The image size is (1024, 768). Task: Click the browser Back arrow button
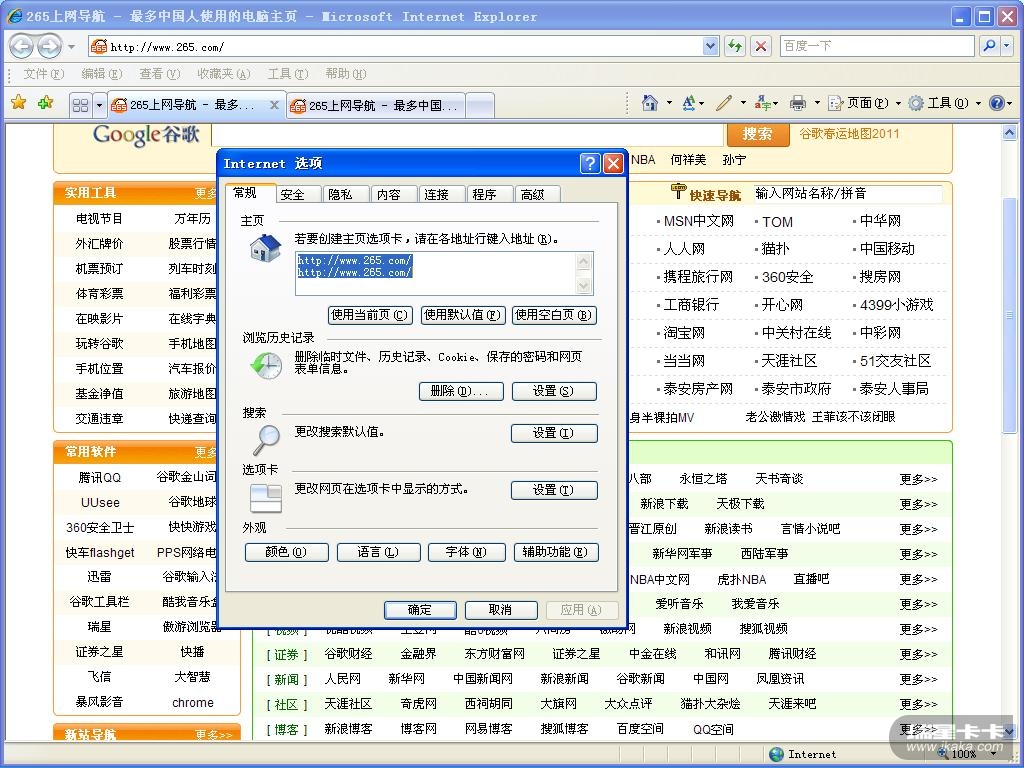pyautogui.click(x=22, y=46)
